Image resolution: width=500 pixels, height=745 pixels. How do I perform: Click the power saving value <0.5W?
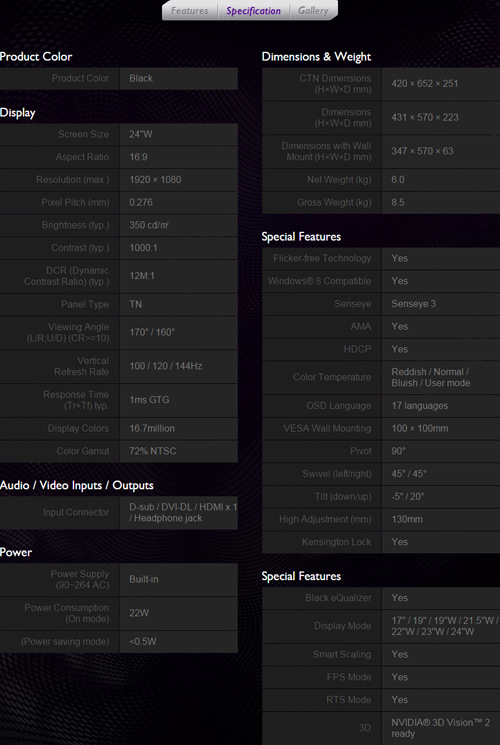coord(143,641)
